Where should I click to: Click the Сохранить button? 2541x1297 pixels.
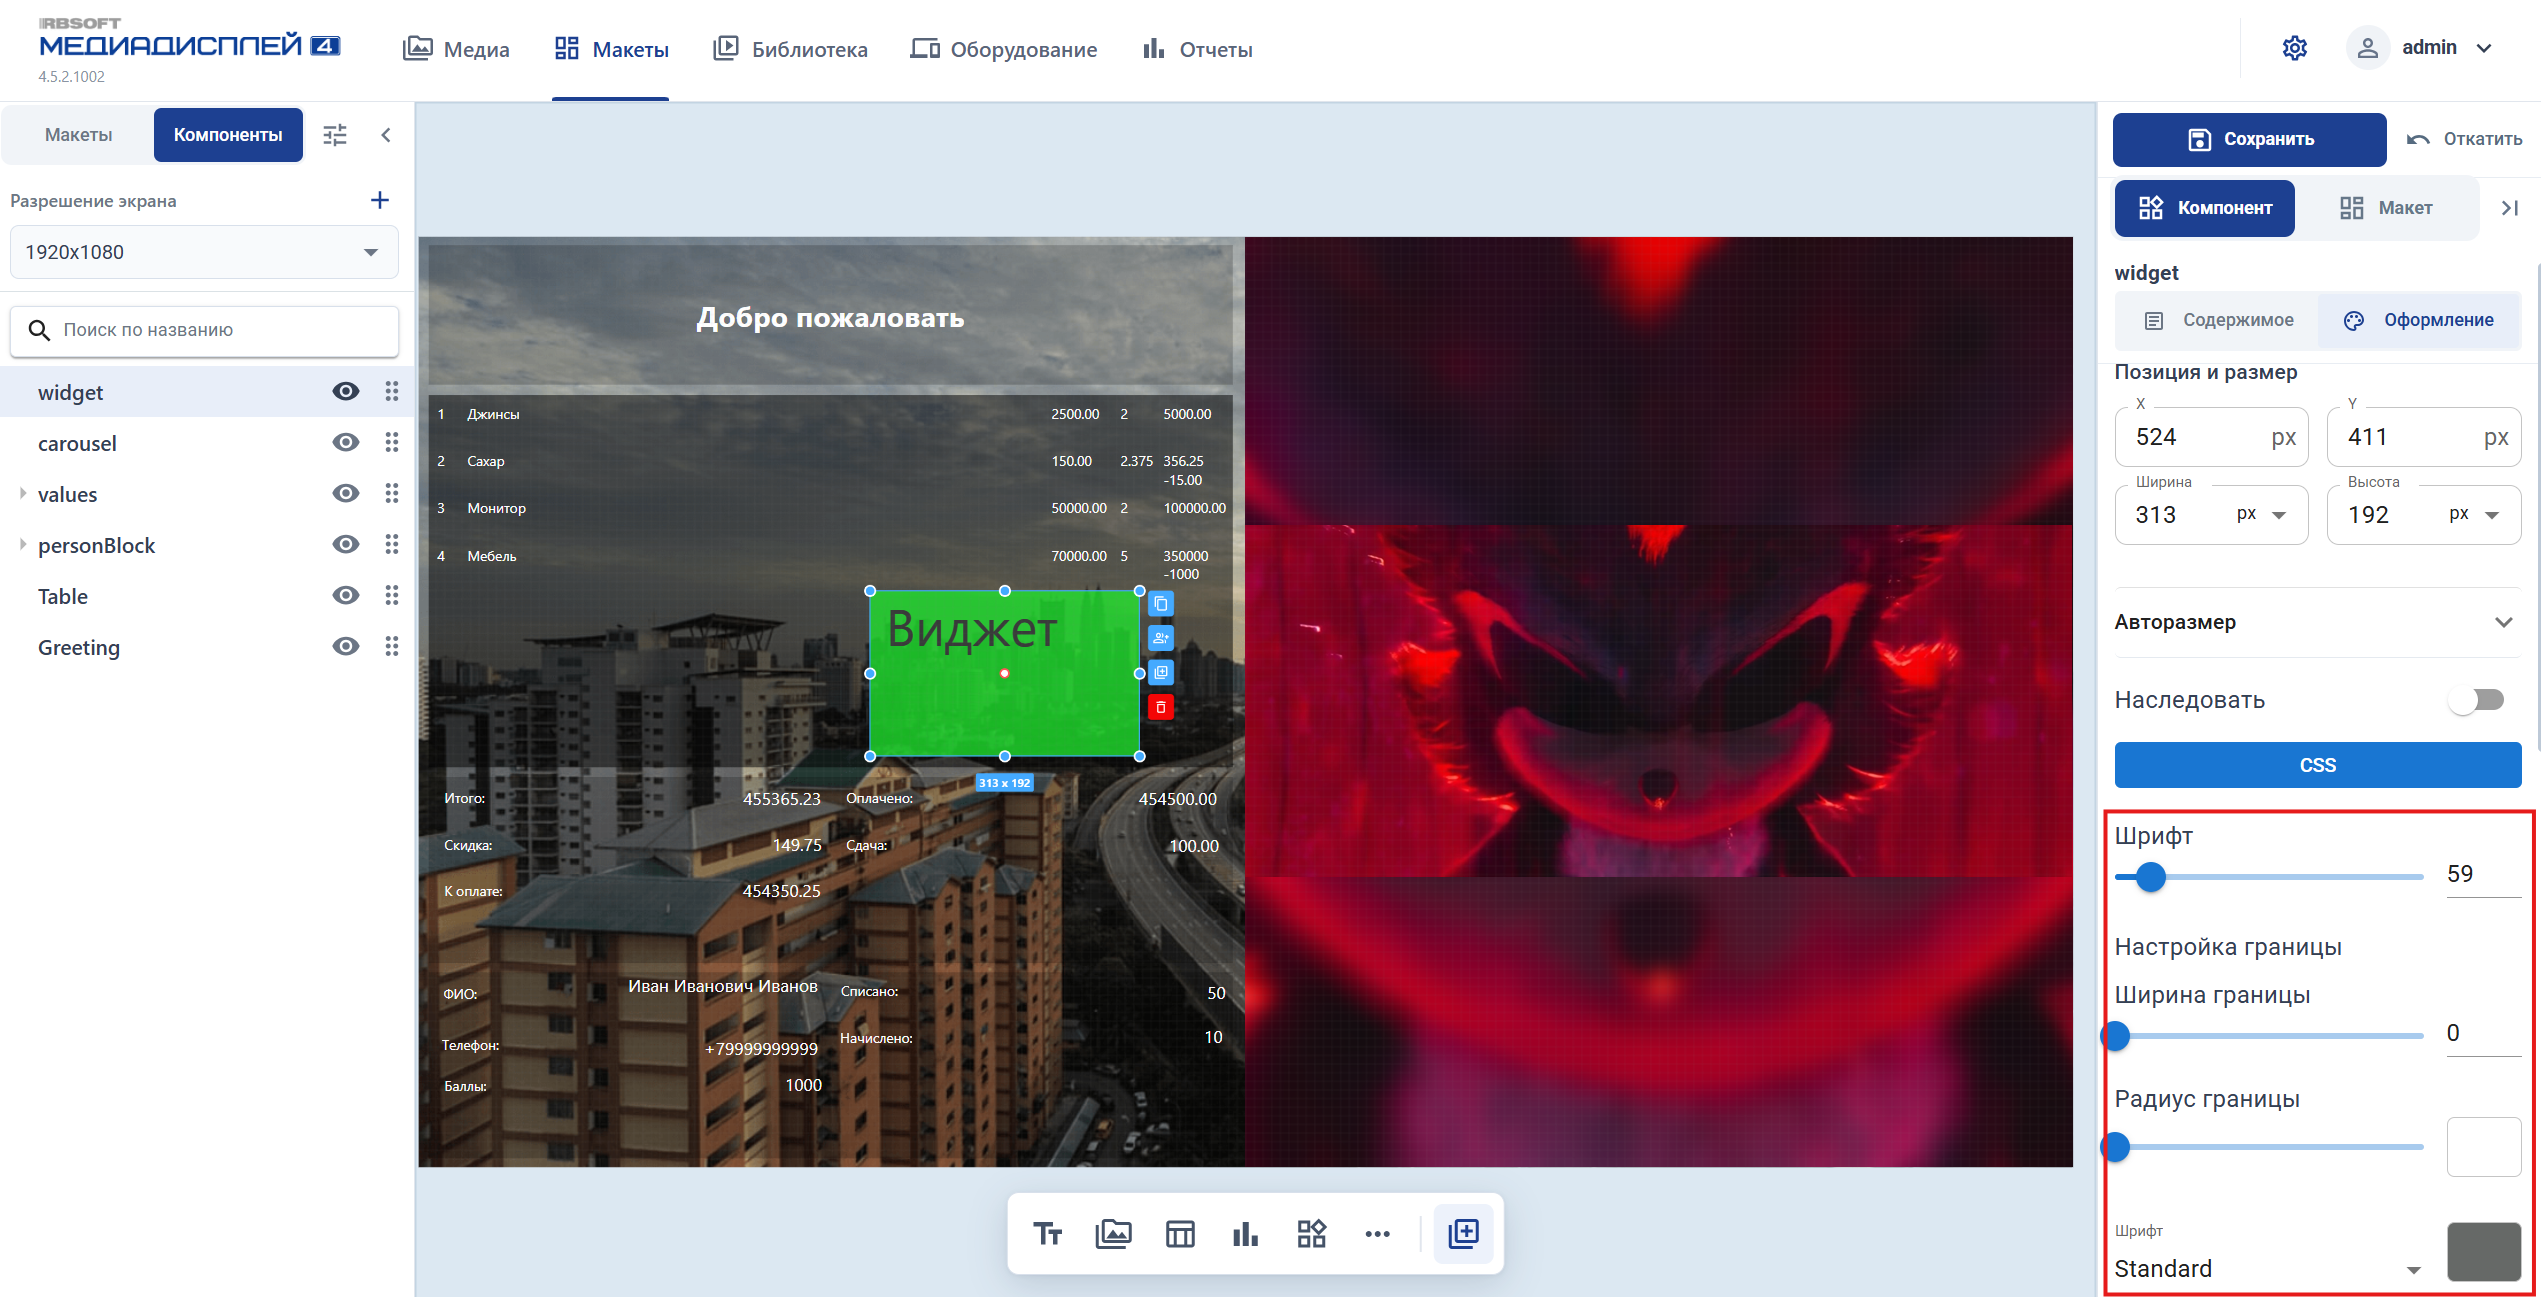coord(2249,139)
